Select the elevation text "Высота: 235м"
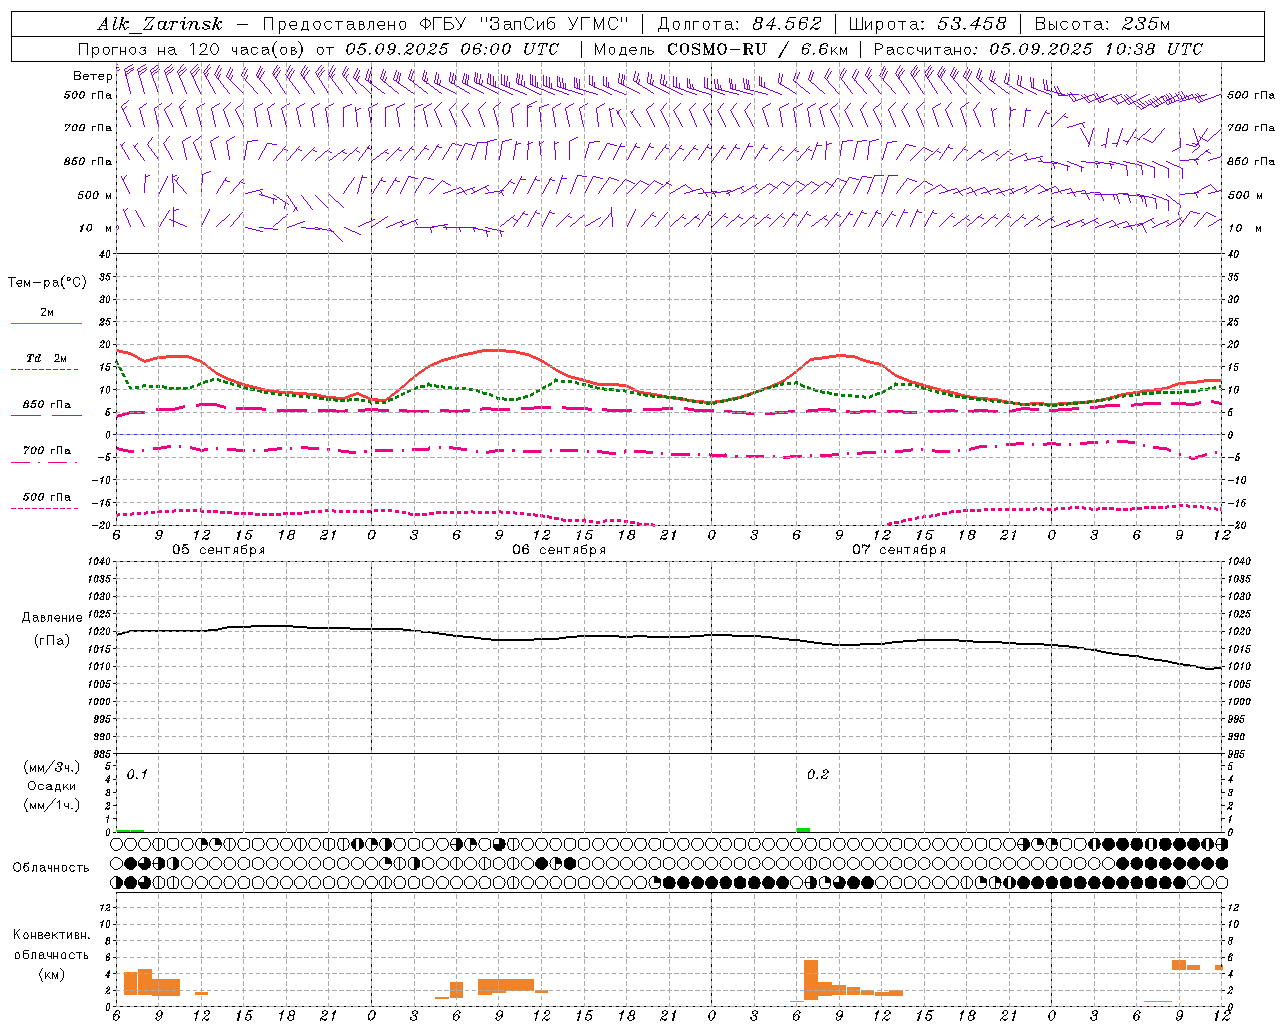 point(1102,24)
